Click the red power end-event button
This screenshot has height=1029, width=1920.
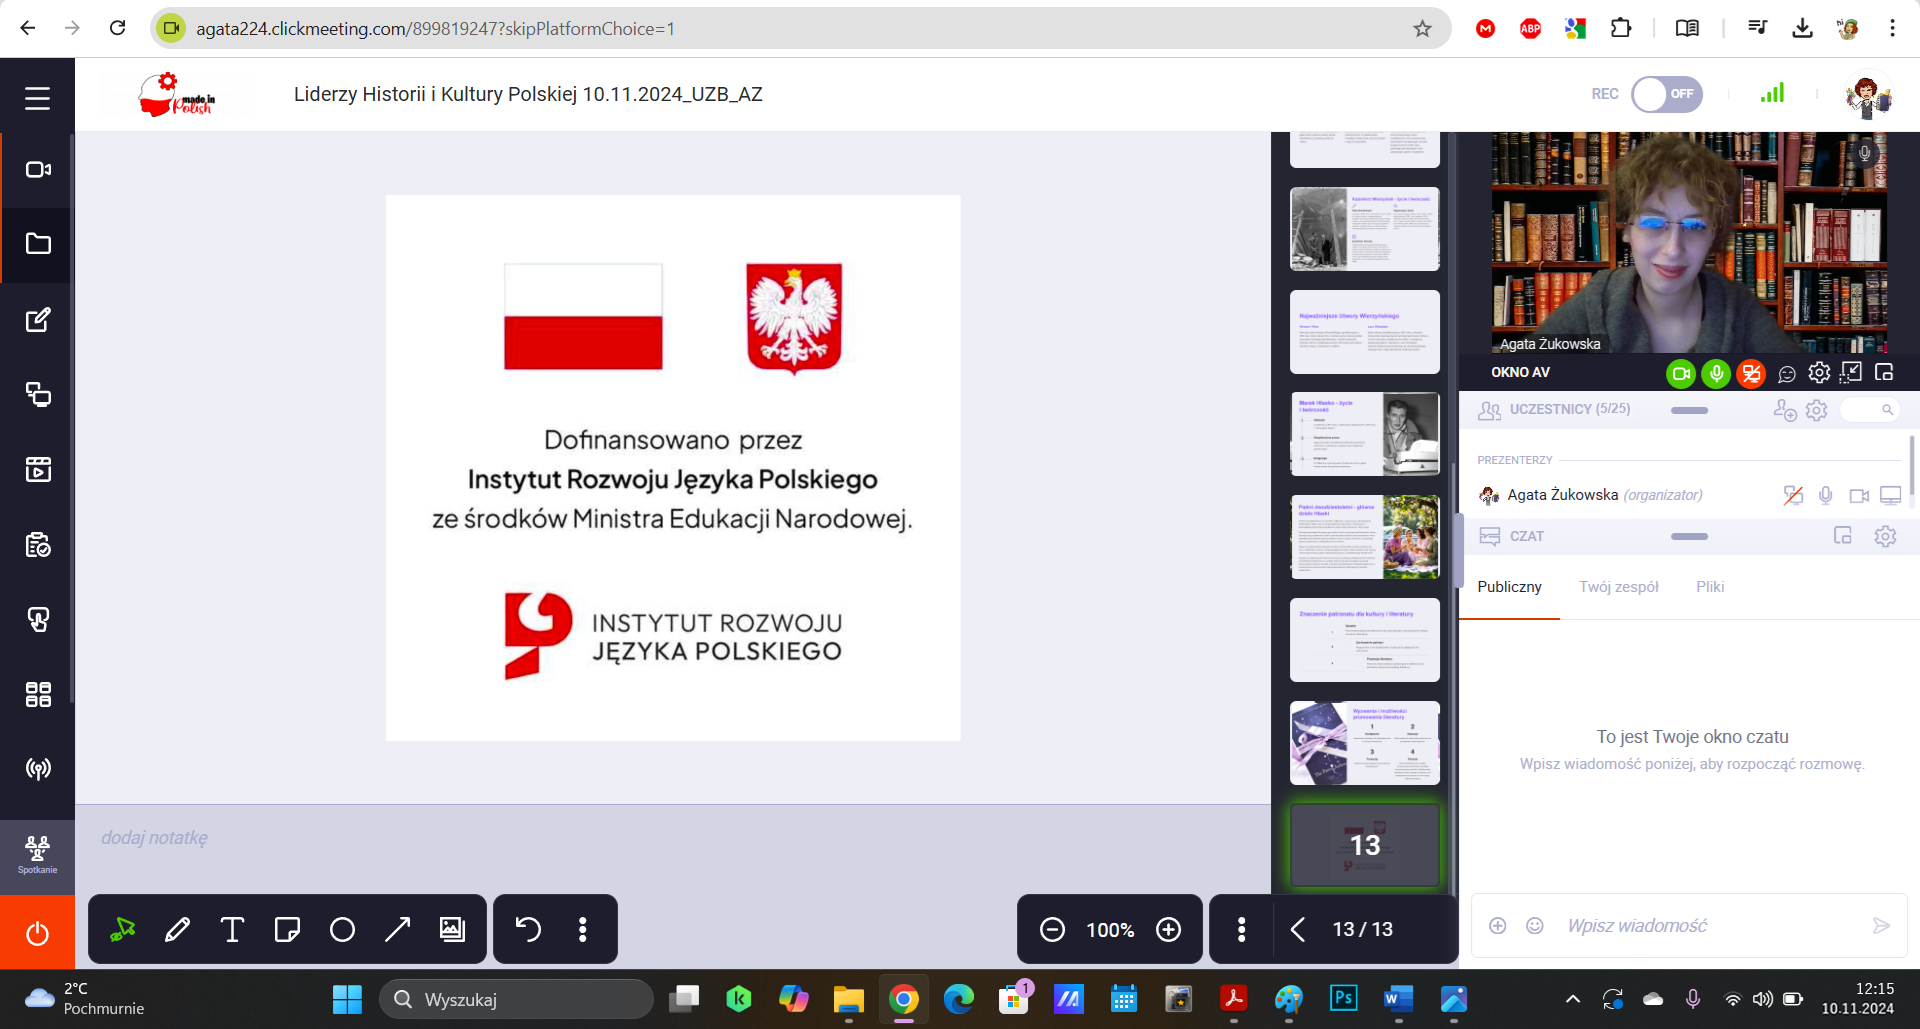(37, 933)
